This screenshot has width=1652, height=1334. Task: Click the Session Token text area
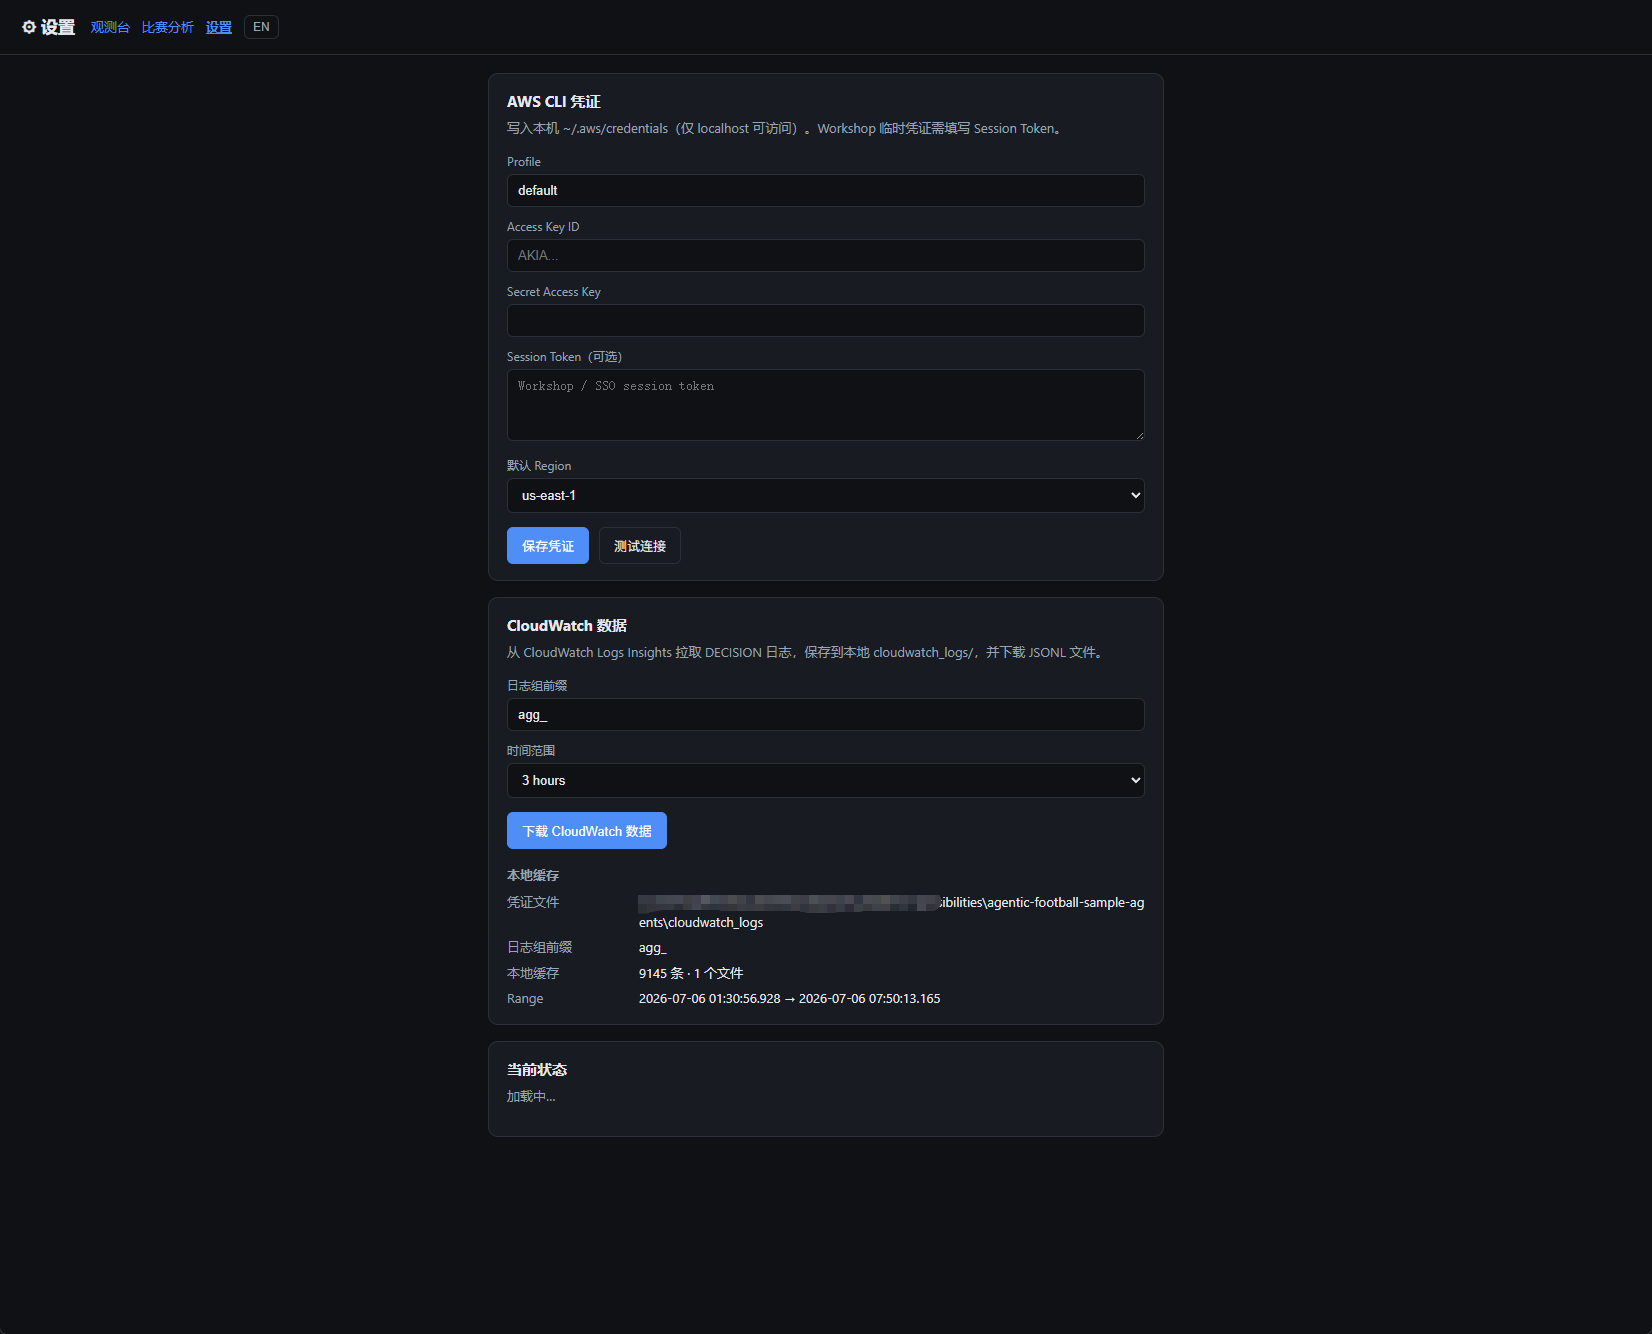[x=825, y=405]
